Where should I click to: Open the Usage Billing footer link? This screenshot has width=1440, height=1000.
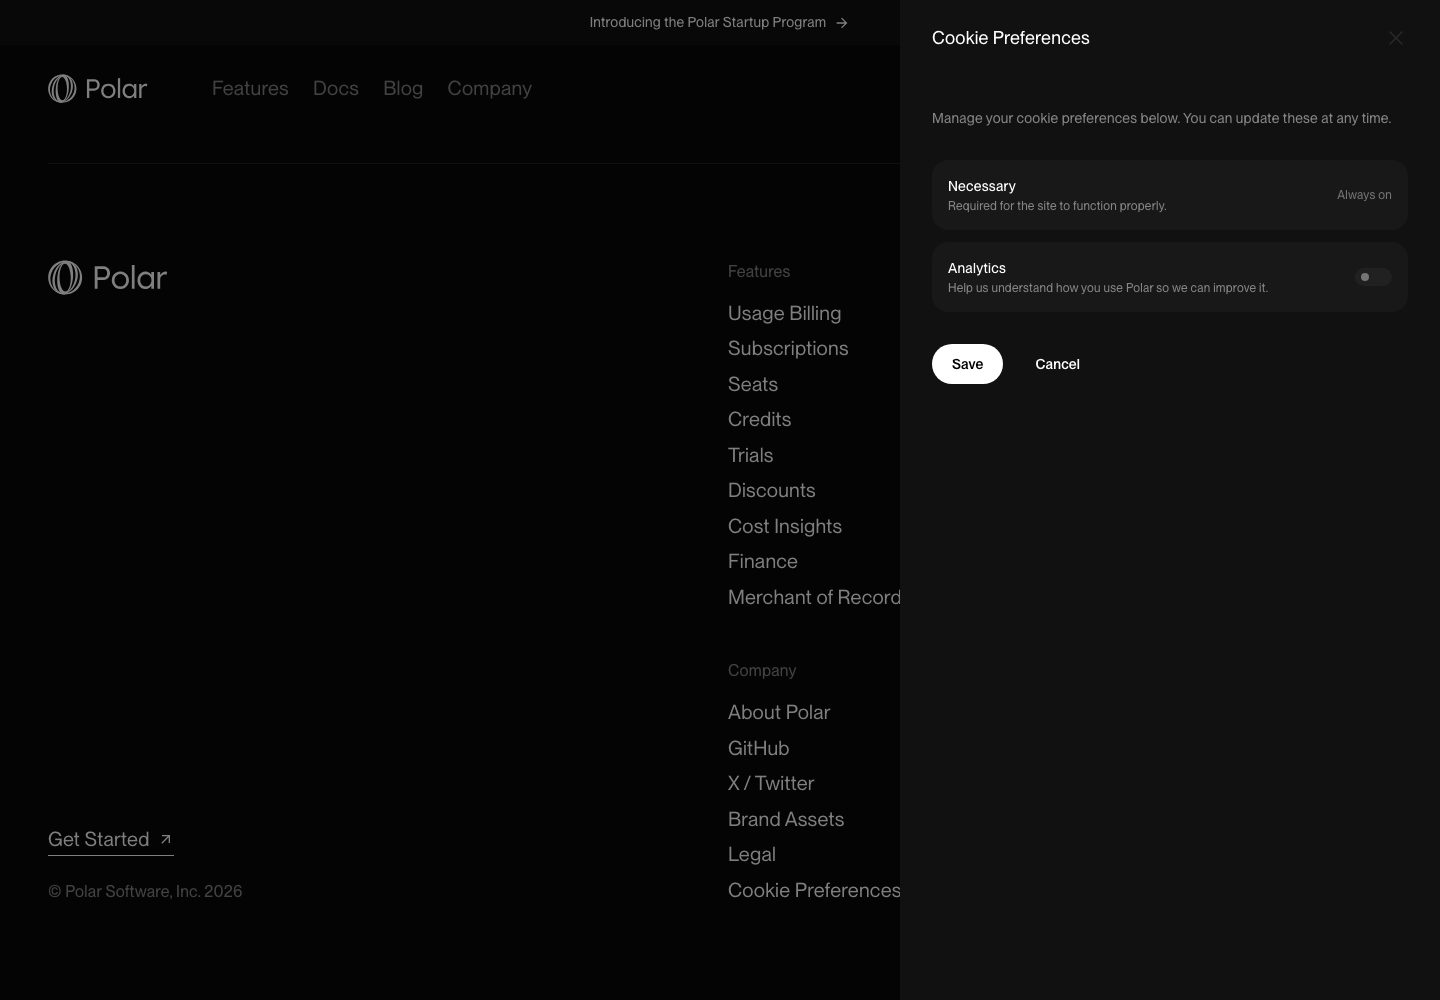tap(784, 314)
